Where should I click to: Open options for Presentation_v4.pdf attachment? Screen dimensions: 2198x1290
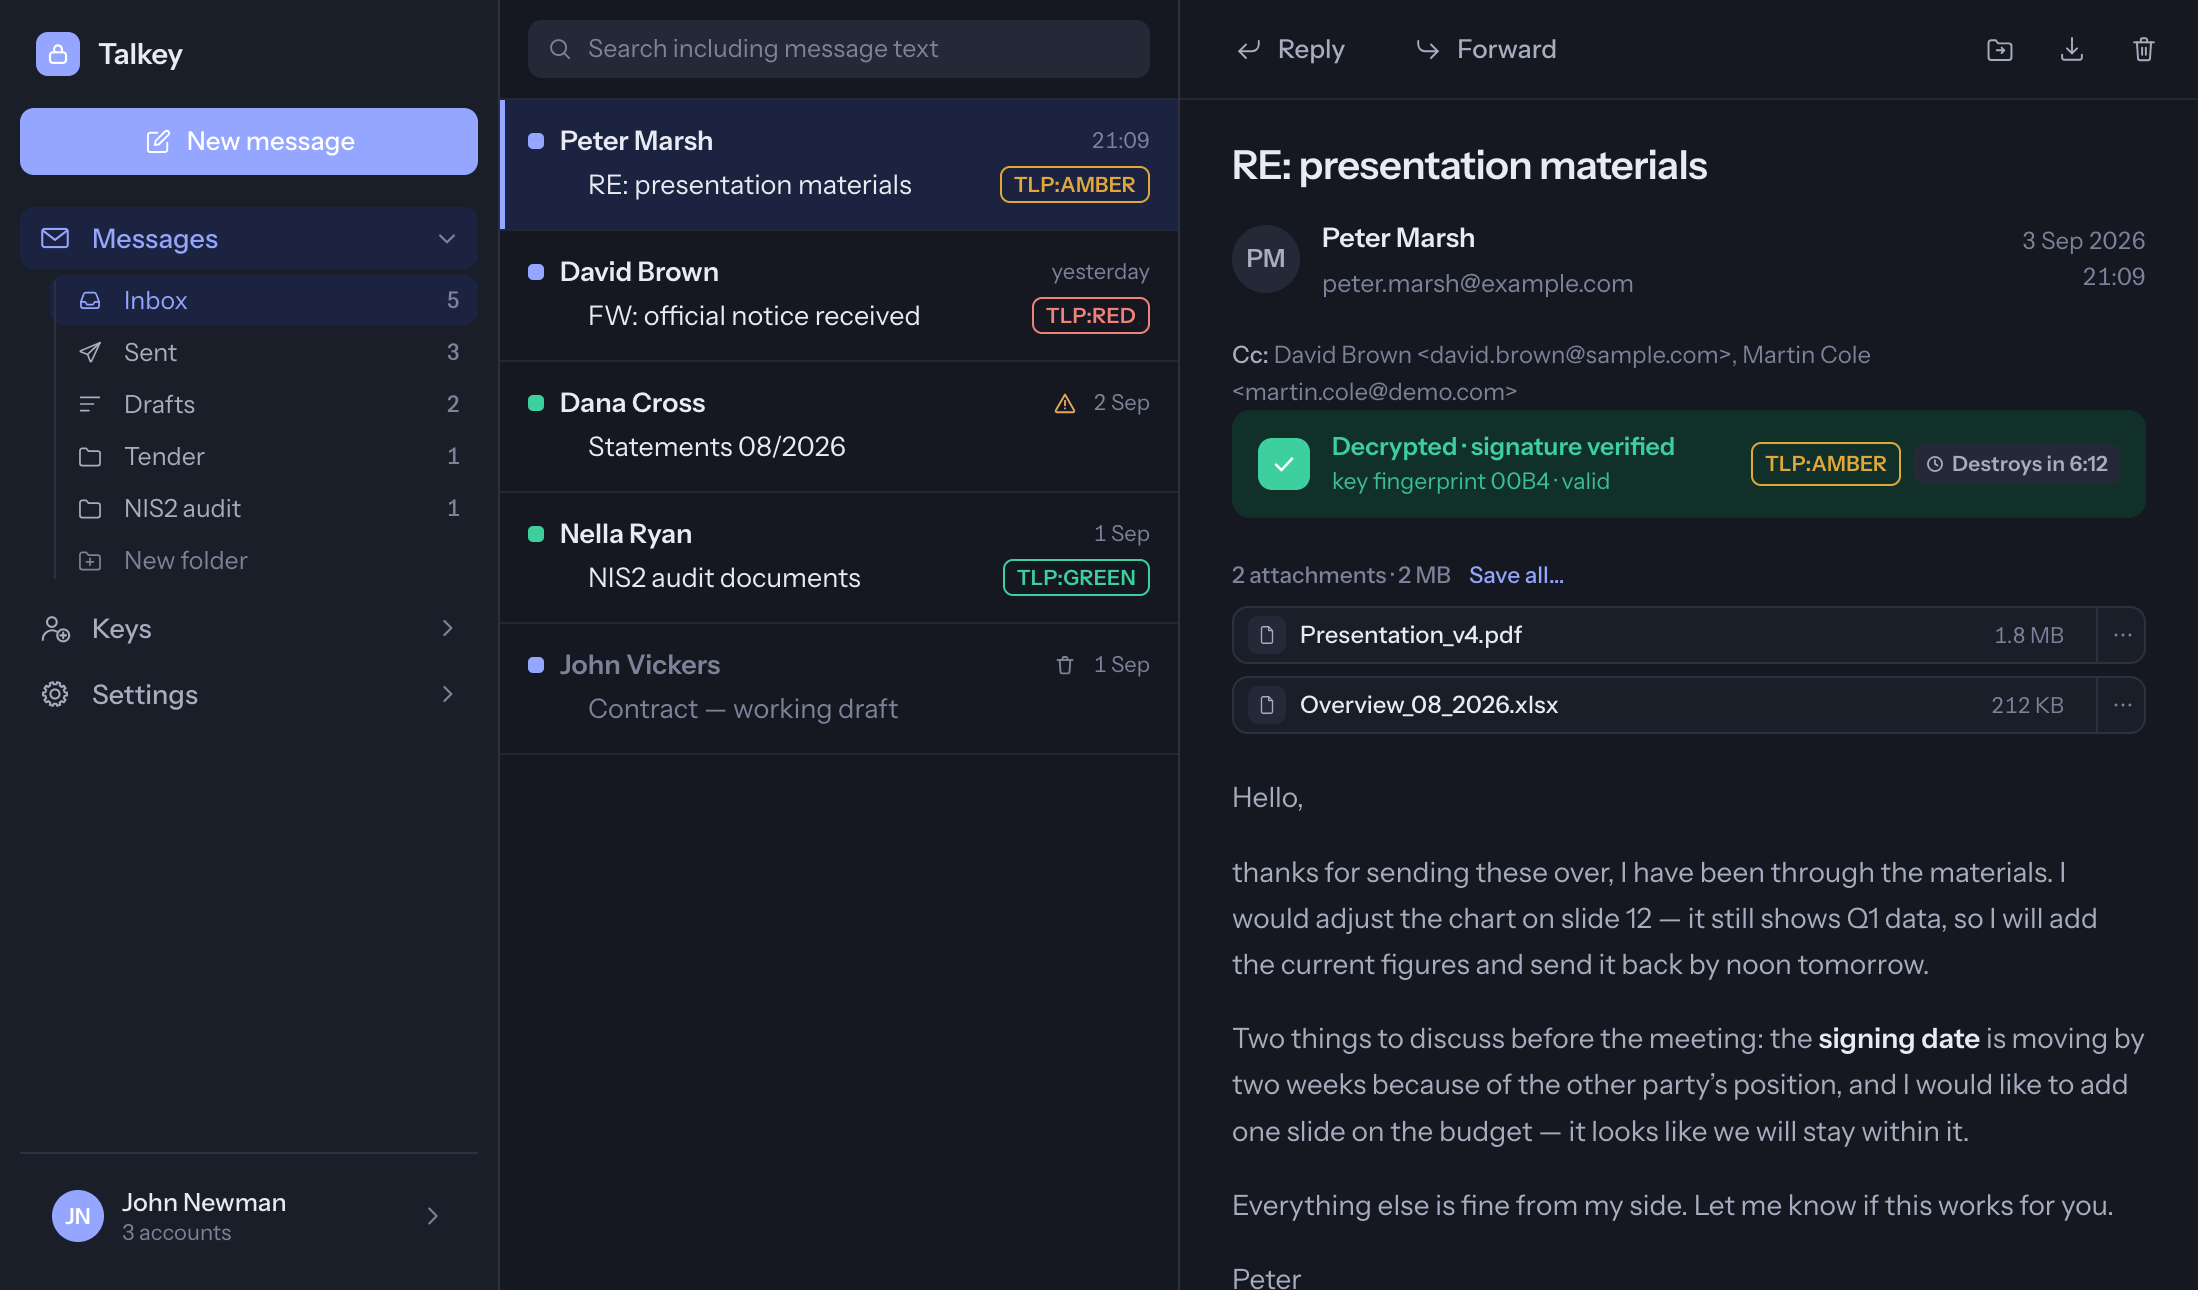[2122, 635]
